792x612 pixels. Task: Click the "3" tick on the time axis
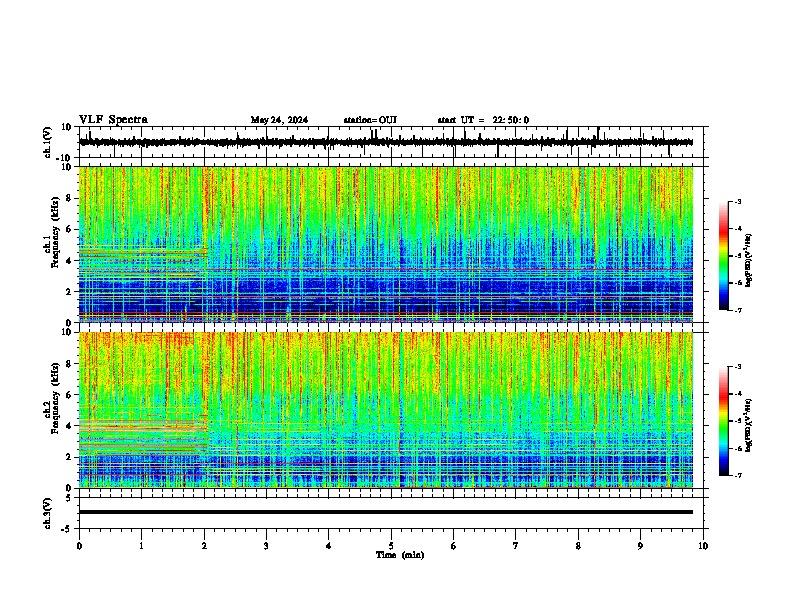[x=266, y=546]
